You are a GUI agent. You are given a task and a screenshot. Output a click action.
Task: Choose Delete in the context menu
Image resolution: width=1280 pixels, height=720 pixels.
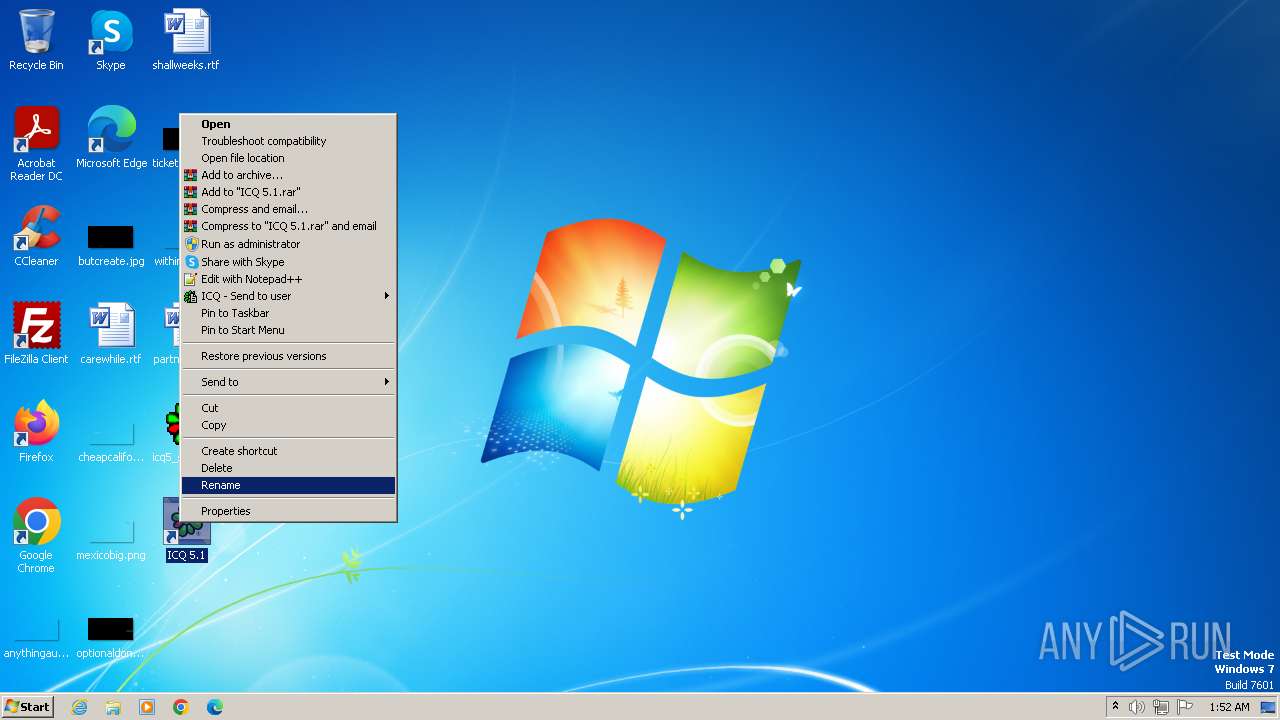(x=288, y=468)
